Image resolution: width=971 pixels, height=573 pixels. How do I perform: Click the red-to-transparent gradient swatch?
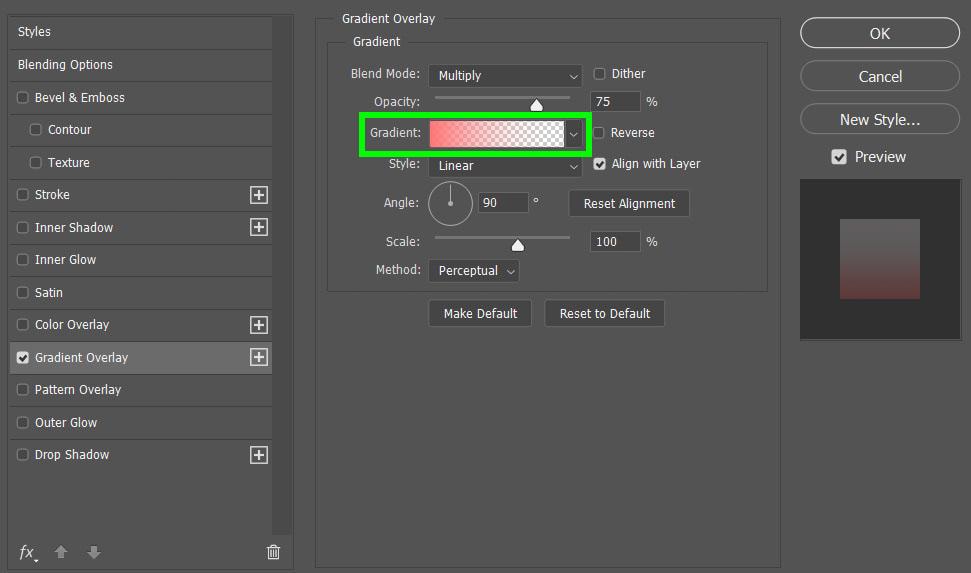(x=497, y=134)
